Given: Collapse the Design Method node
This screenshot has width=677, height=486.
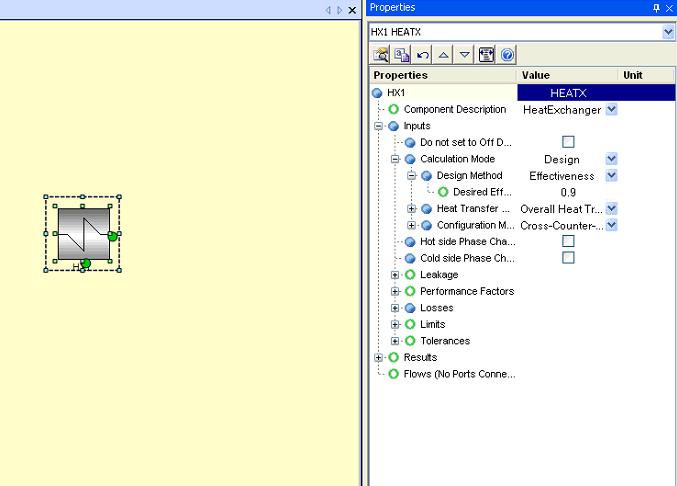Looking at the screenshot, I should coord(411,175).
